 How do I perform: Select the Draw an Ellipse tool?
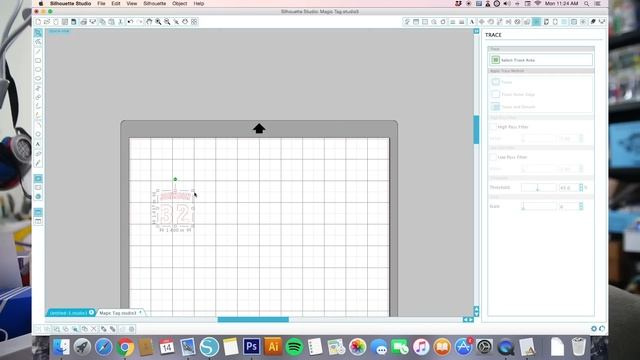[x=38, y=78]
